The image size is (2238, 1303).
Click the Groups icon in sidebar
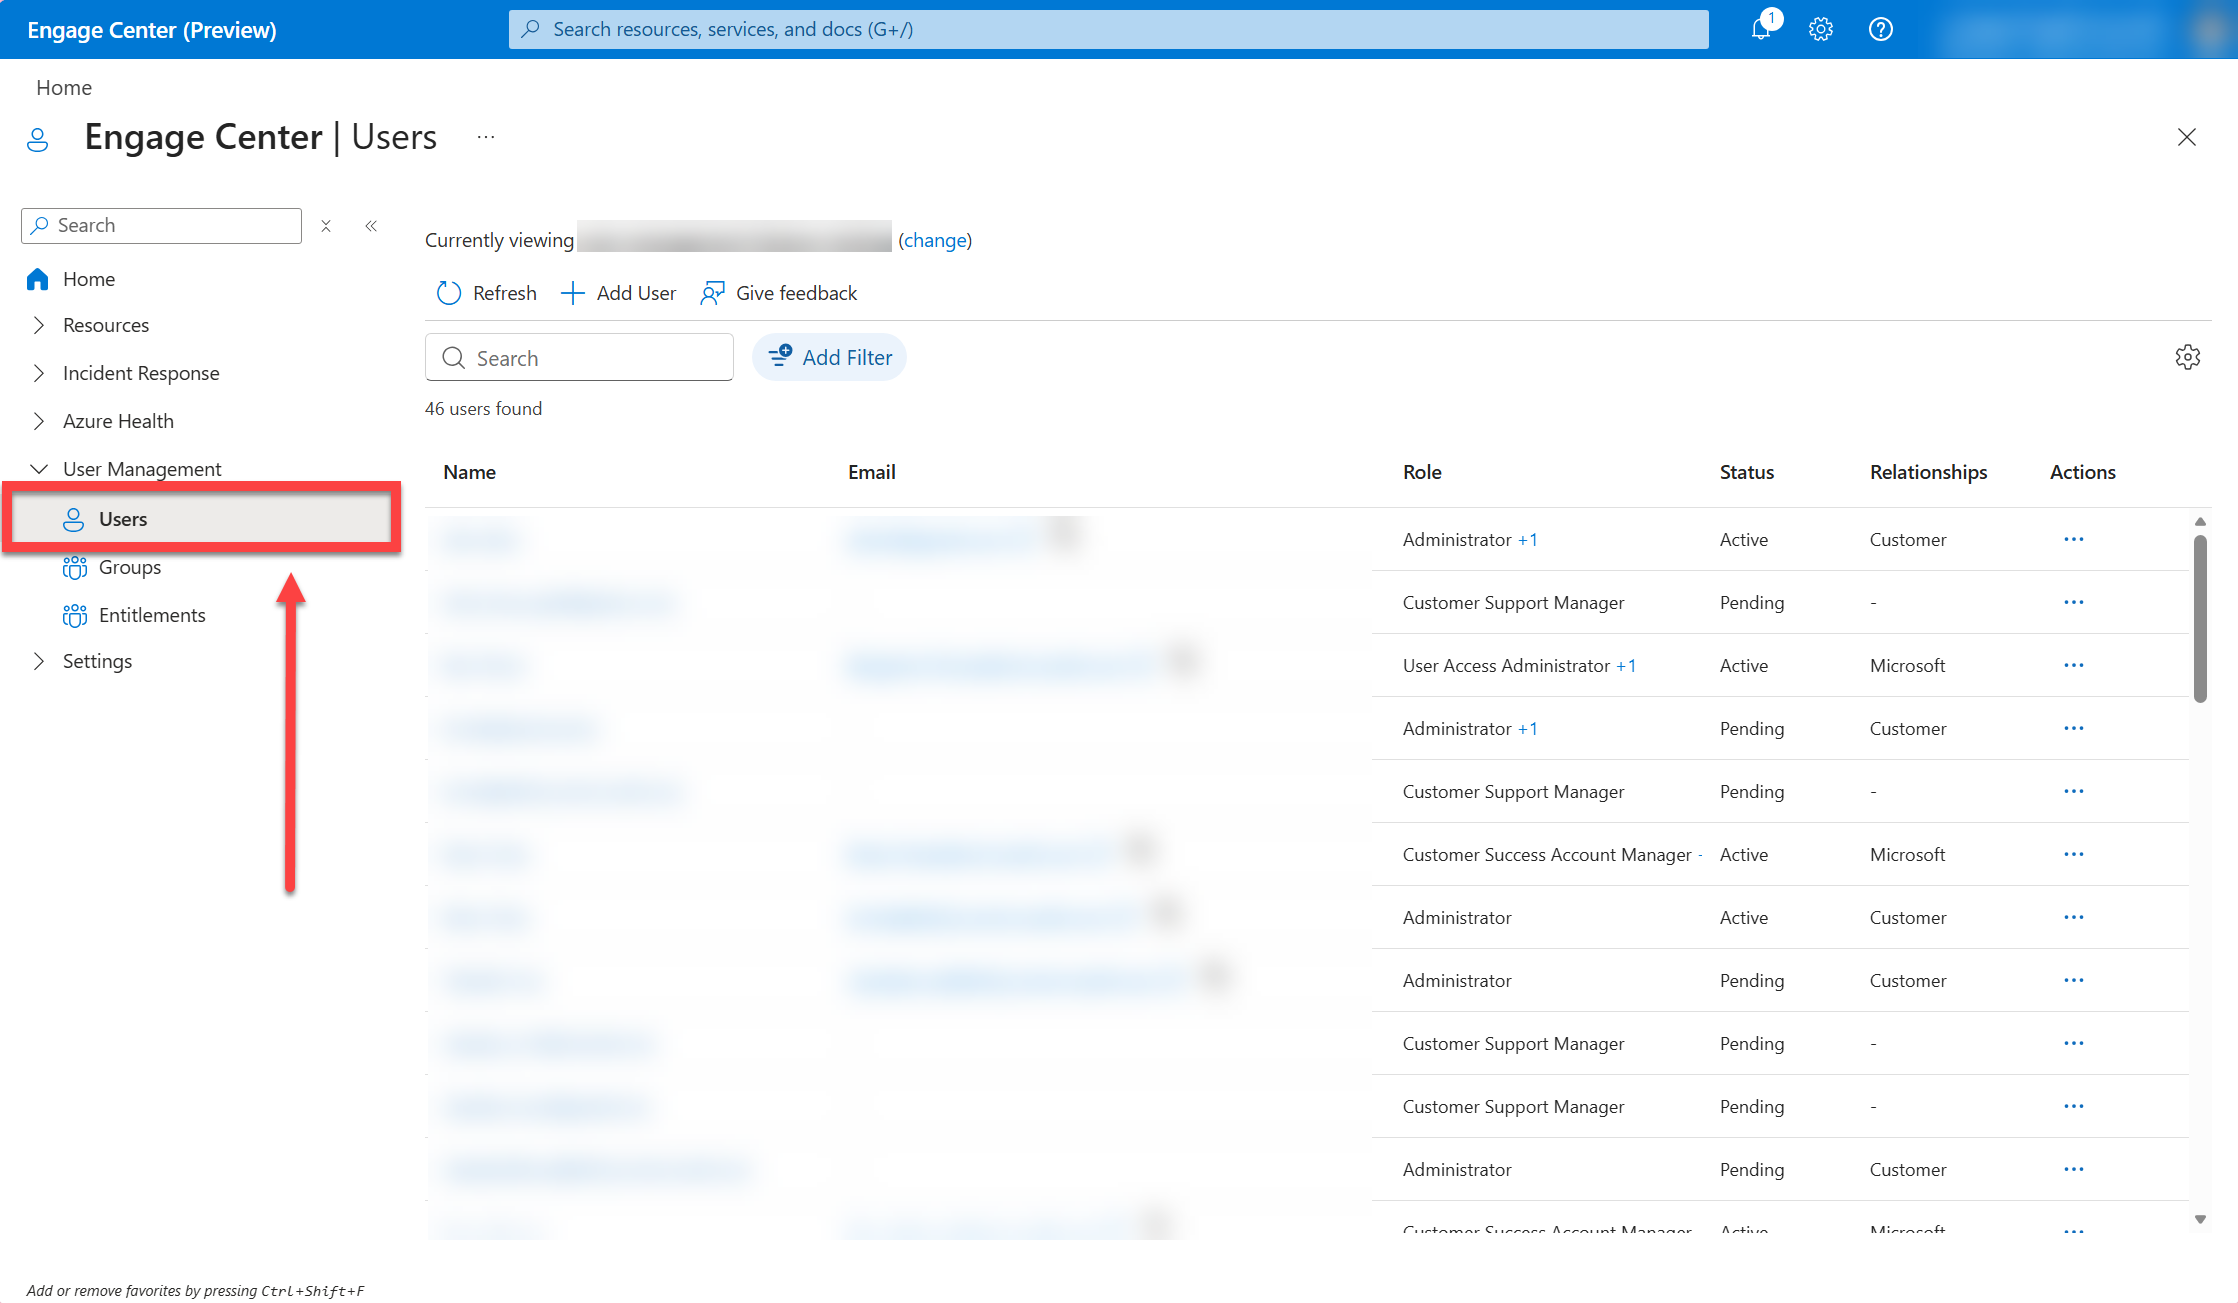tap(75, 567)
